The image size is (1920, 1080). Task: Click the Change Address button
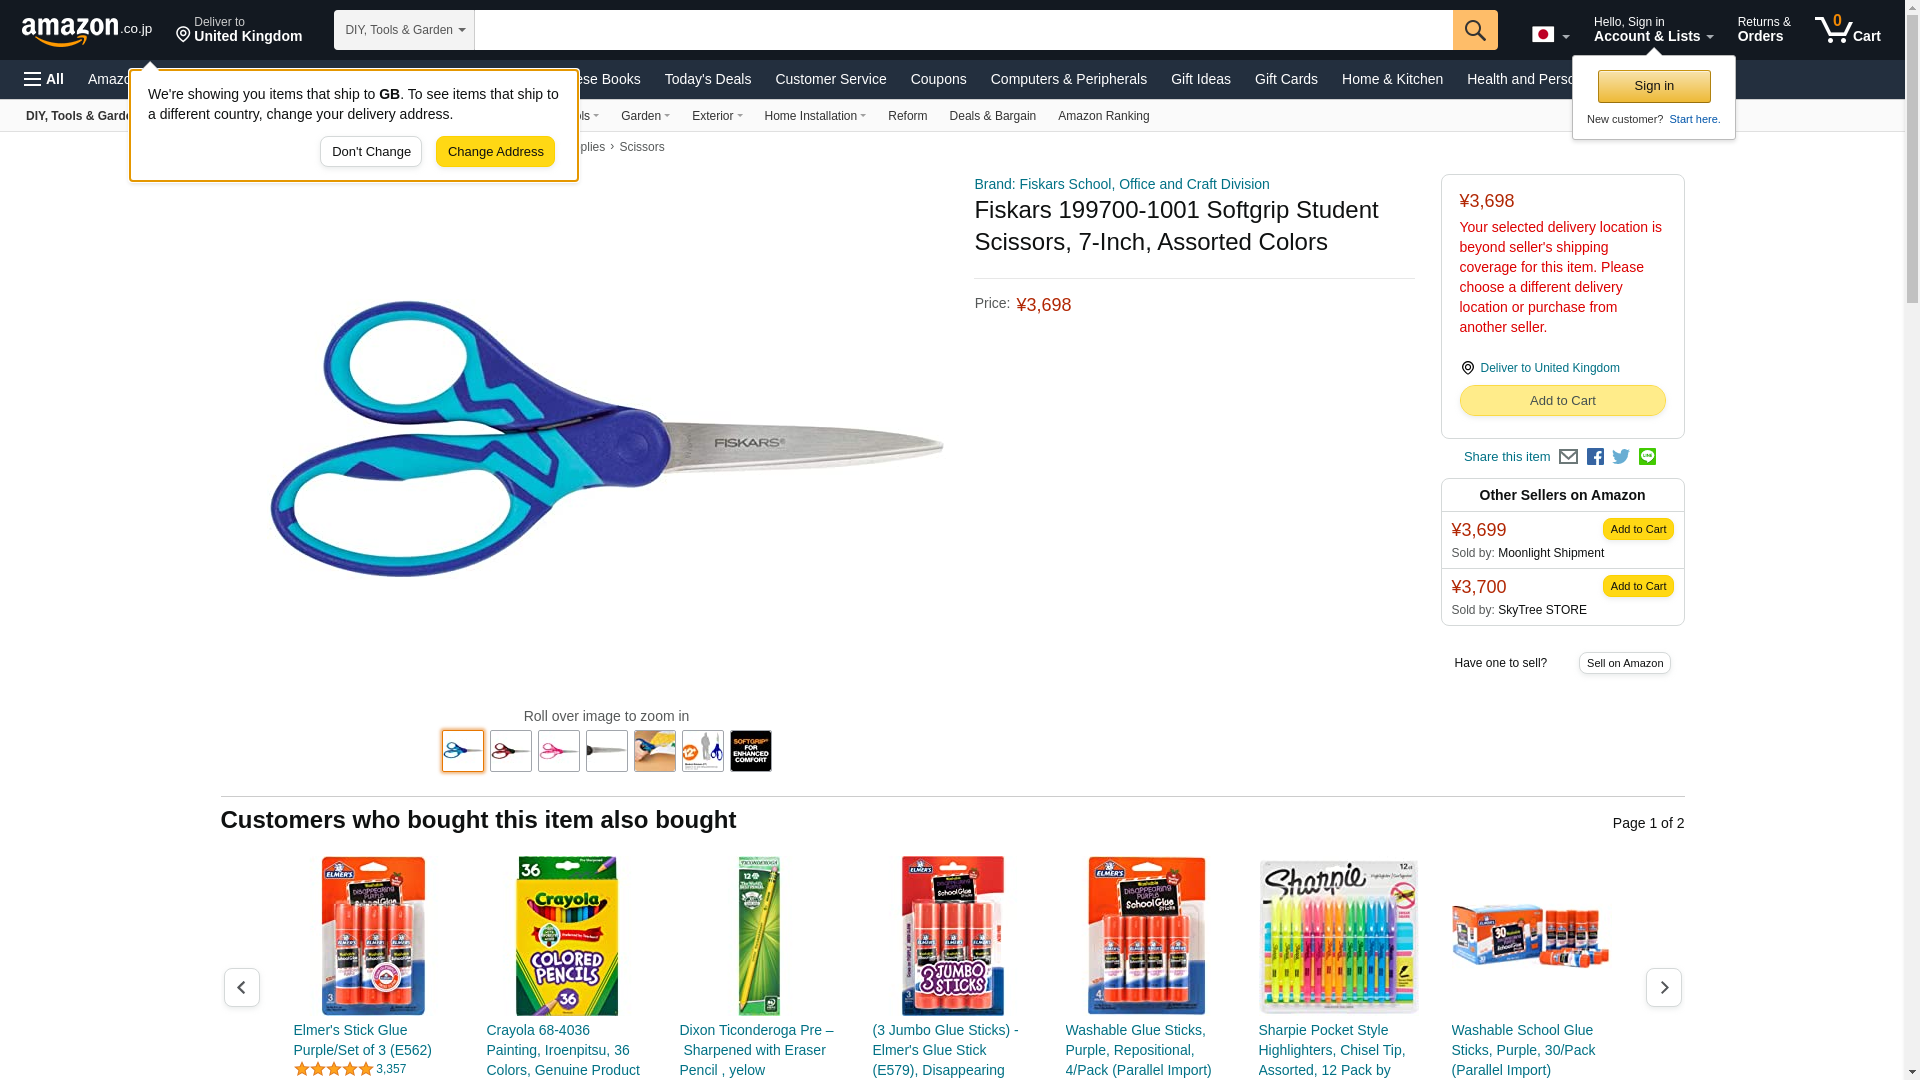point(495,152)
